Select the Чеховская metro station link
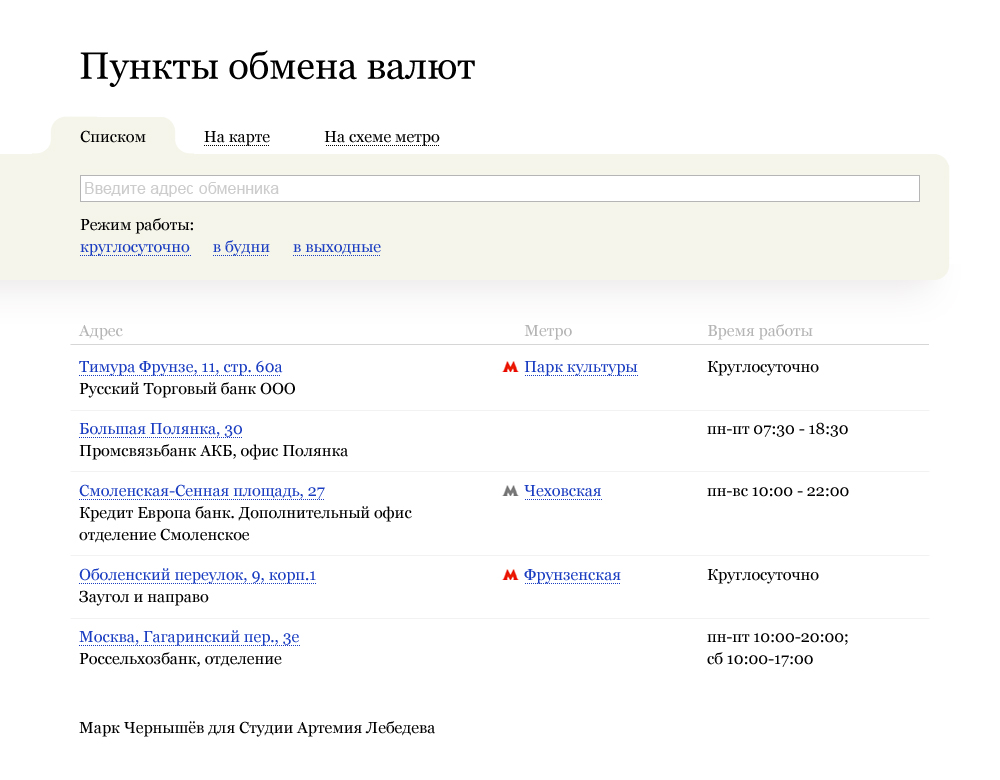 pyautogui.click(x=563, y=491)
